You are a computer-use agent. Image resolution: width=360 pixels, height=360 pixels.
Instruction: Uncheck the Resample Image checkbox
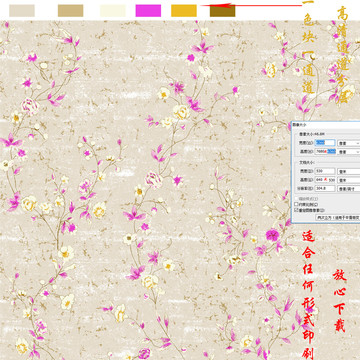[x=296, y=210]
